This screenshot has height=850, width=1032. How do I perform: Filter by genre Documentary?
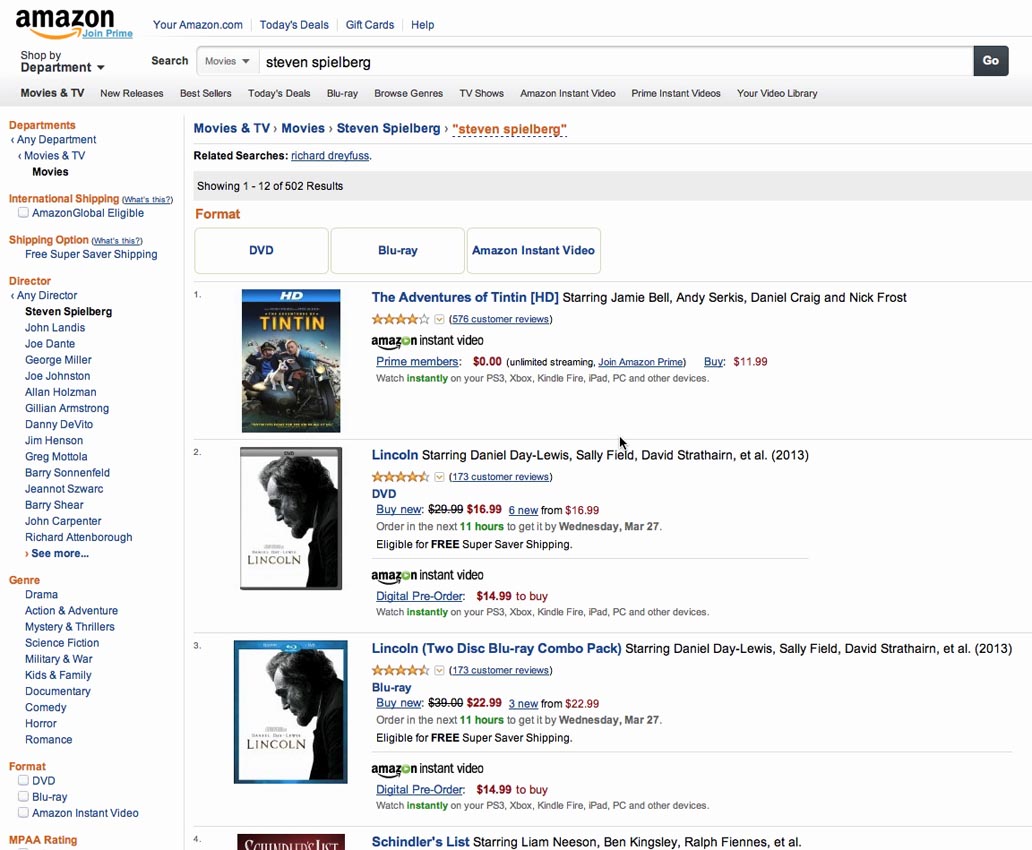[x=57, y=691]
